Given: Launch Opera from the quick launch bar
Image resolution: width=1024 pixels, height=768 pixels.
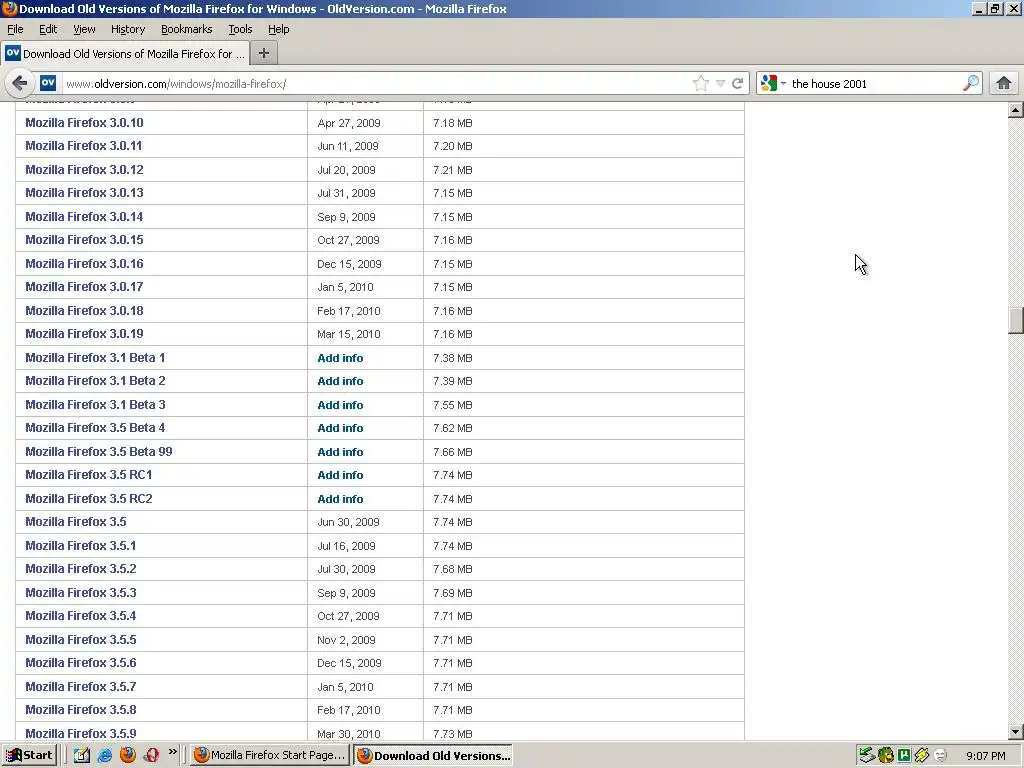Looking at the screenshot, I should point(152,756).
